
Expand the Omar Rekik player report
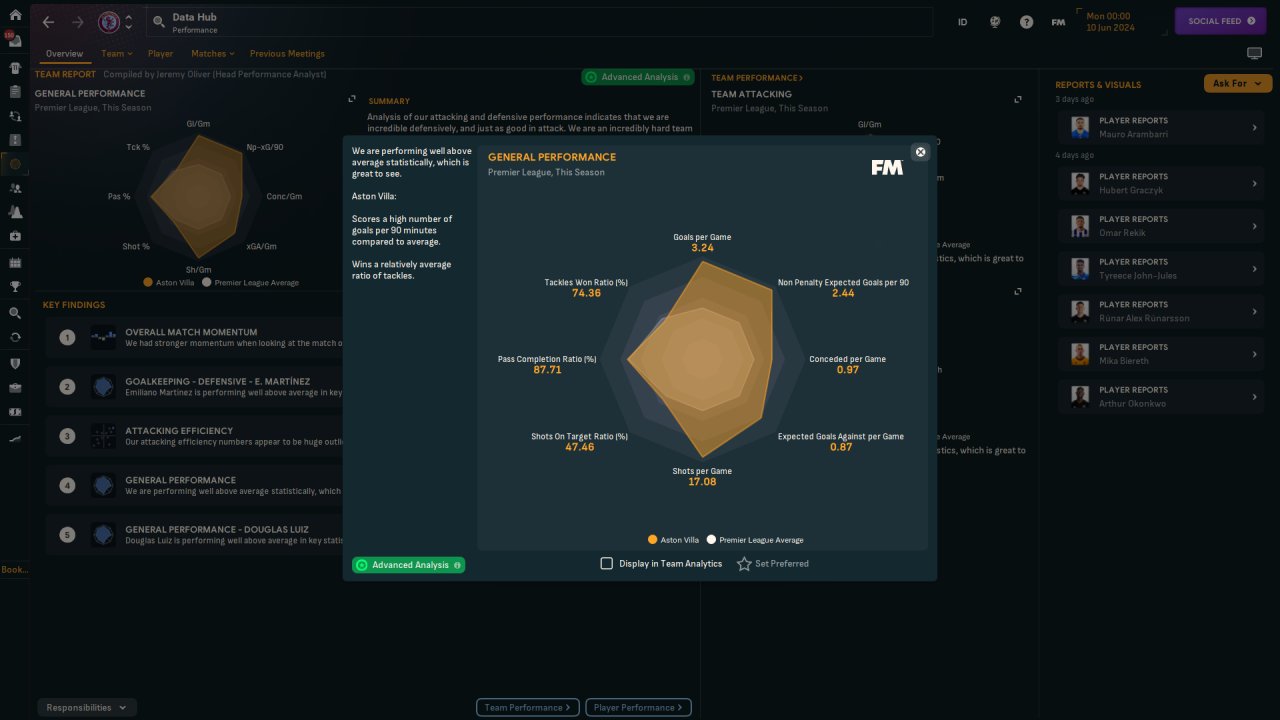pos(1254,227)
